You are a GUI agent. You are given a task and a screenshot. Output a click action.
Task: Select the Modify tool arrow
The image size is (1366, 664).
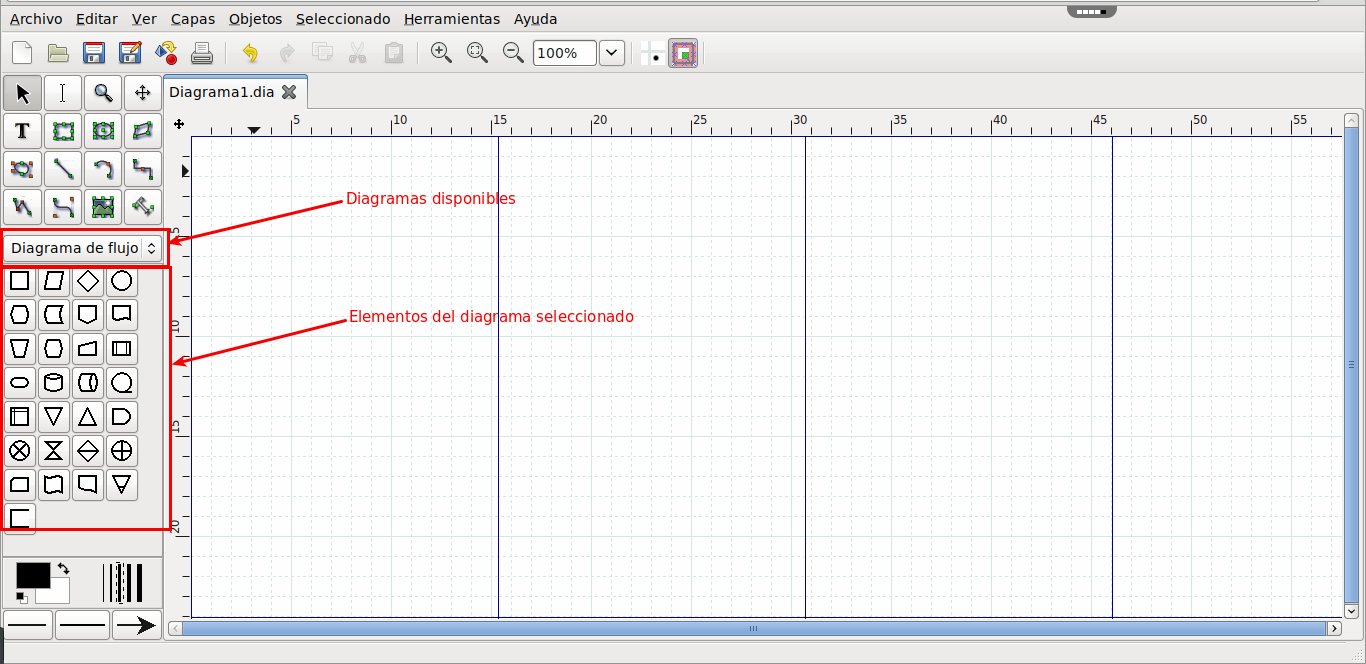(22, 92)
